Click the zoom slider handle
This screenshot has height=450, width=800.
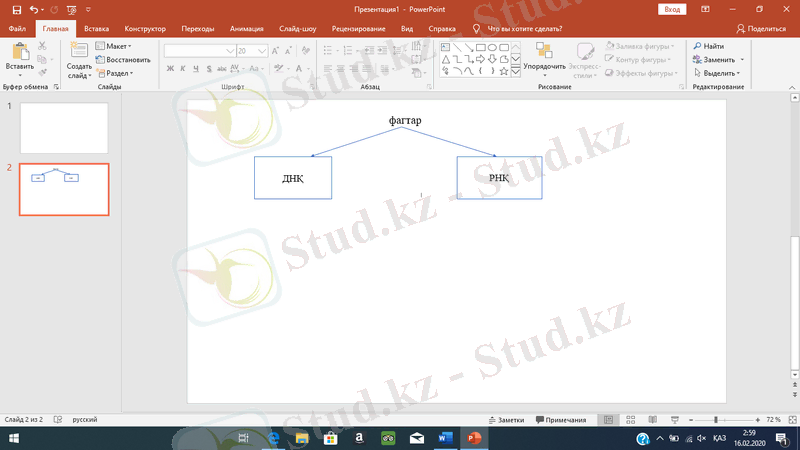[716, 419]
